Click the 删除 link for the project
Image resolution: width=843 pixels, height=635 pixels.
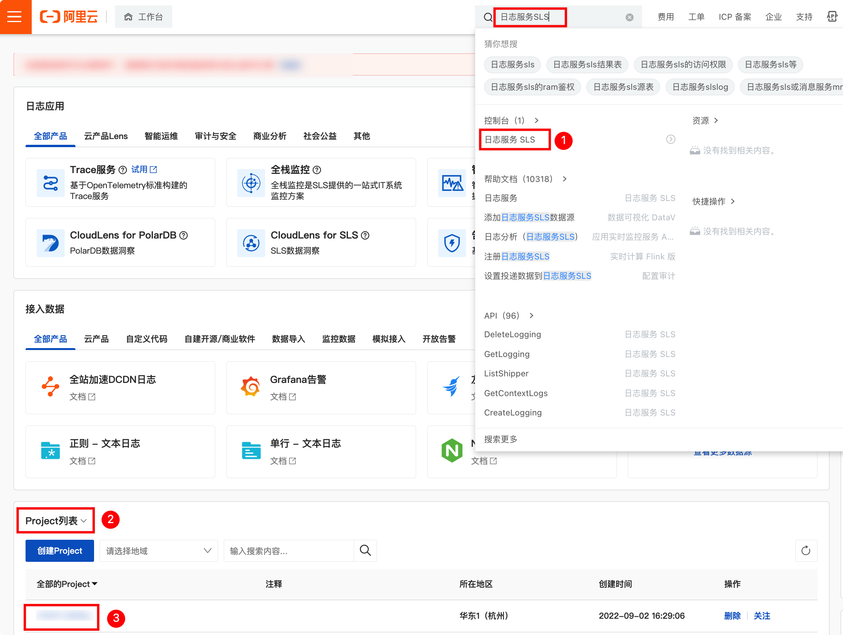(732, 616)
